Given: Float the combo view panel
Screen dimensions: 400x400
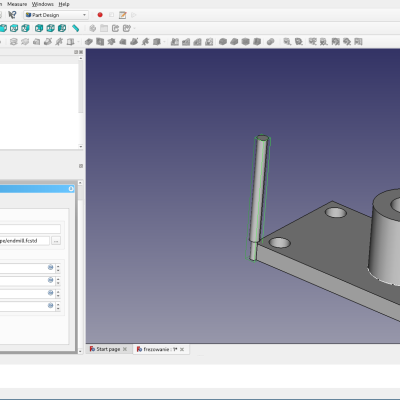Looking at the screenshot, I should click(x=76, y=52).
